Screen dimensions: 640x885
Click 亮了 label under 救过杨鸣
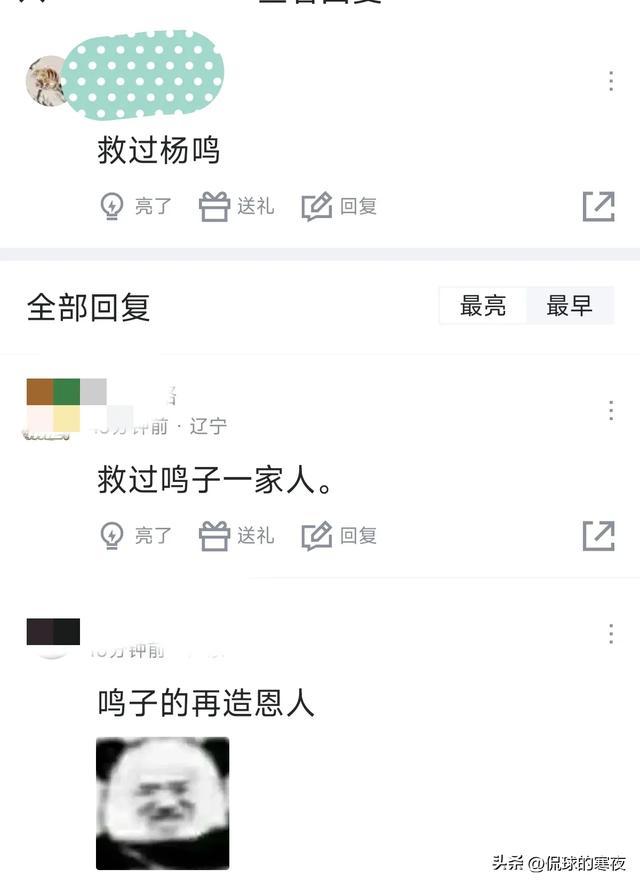[x=153, y=207]
